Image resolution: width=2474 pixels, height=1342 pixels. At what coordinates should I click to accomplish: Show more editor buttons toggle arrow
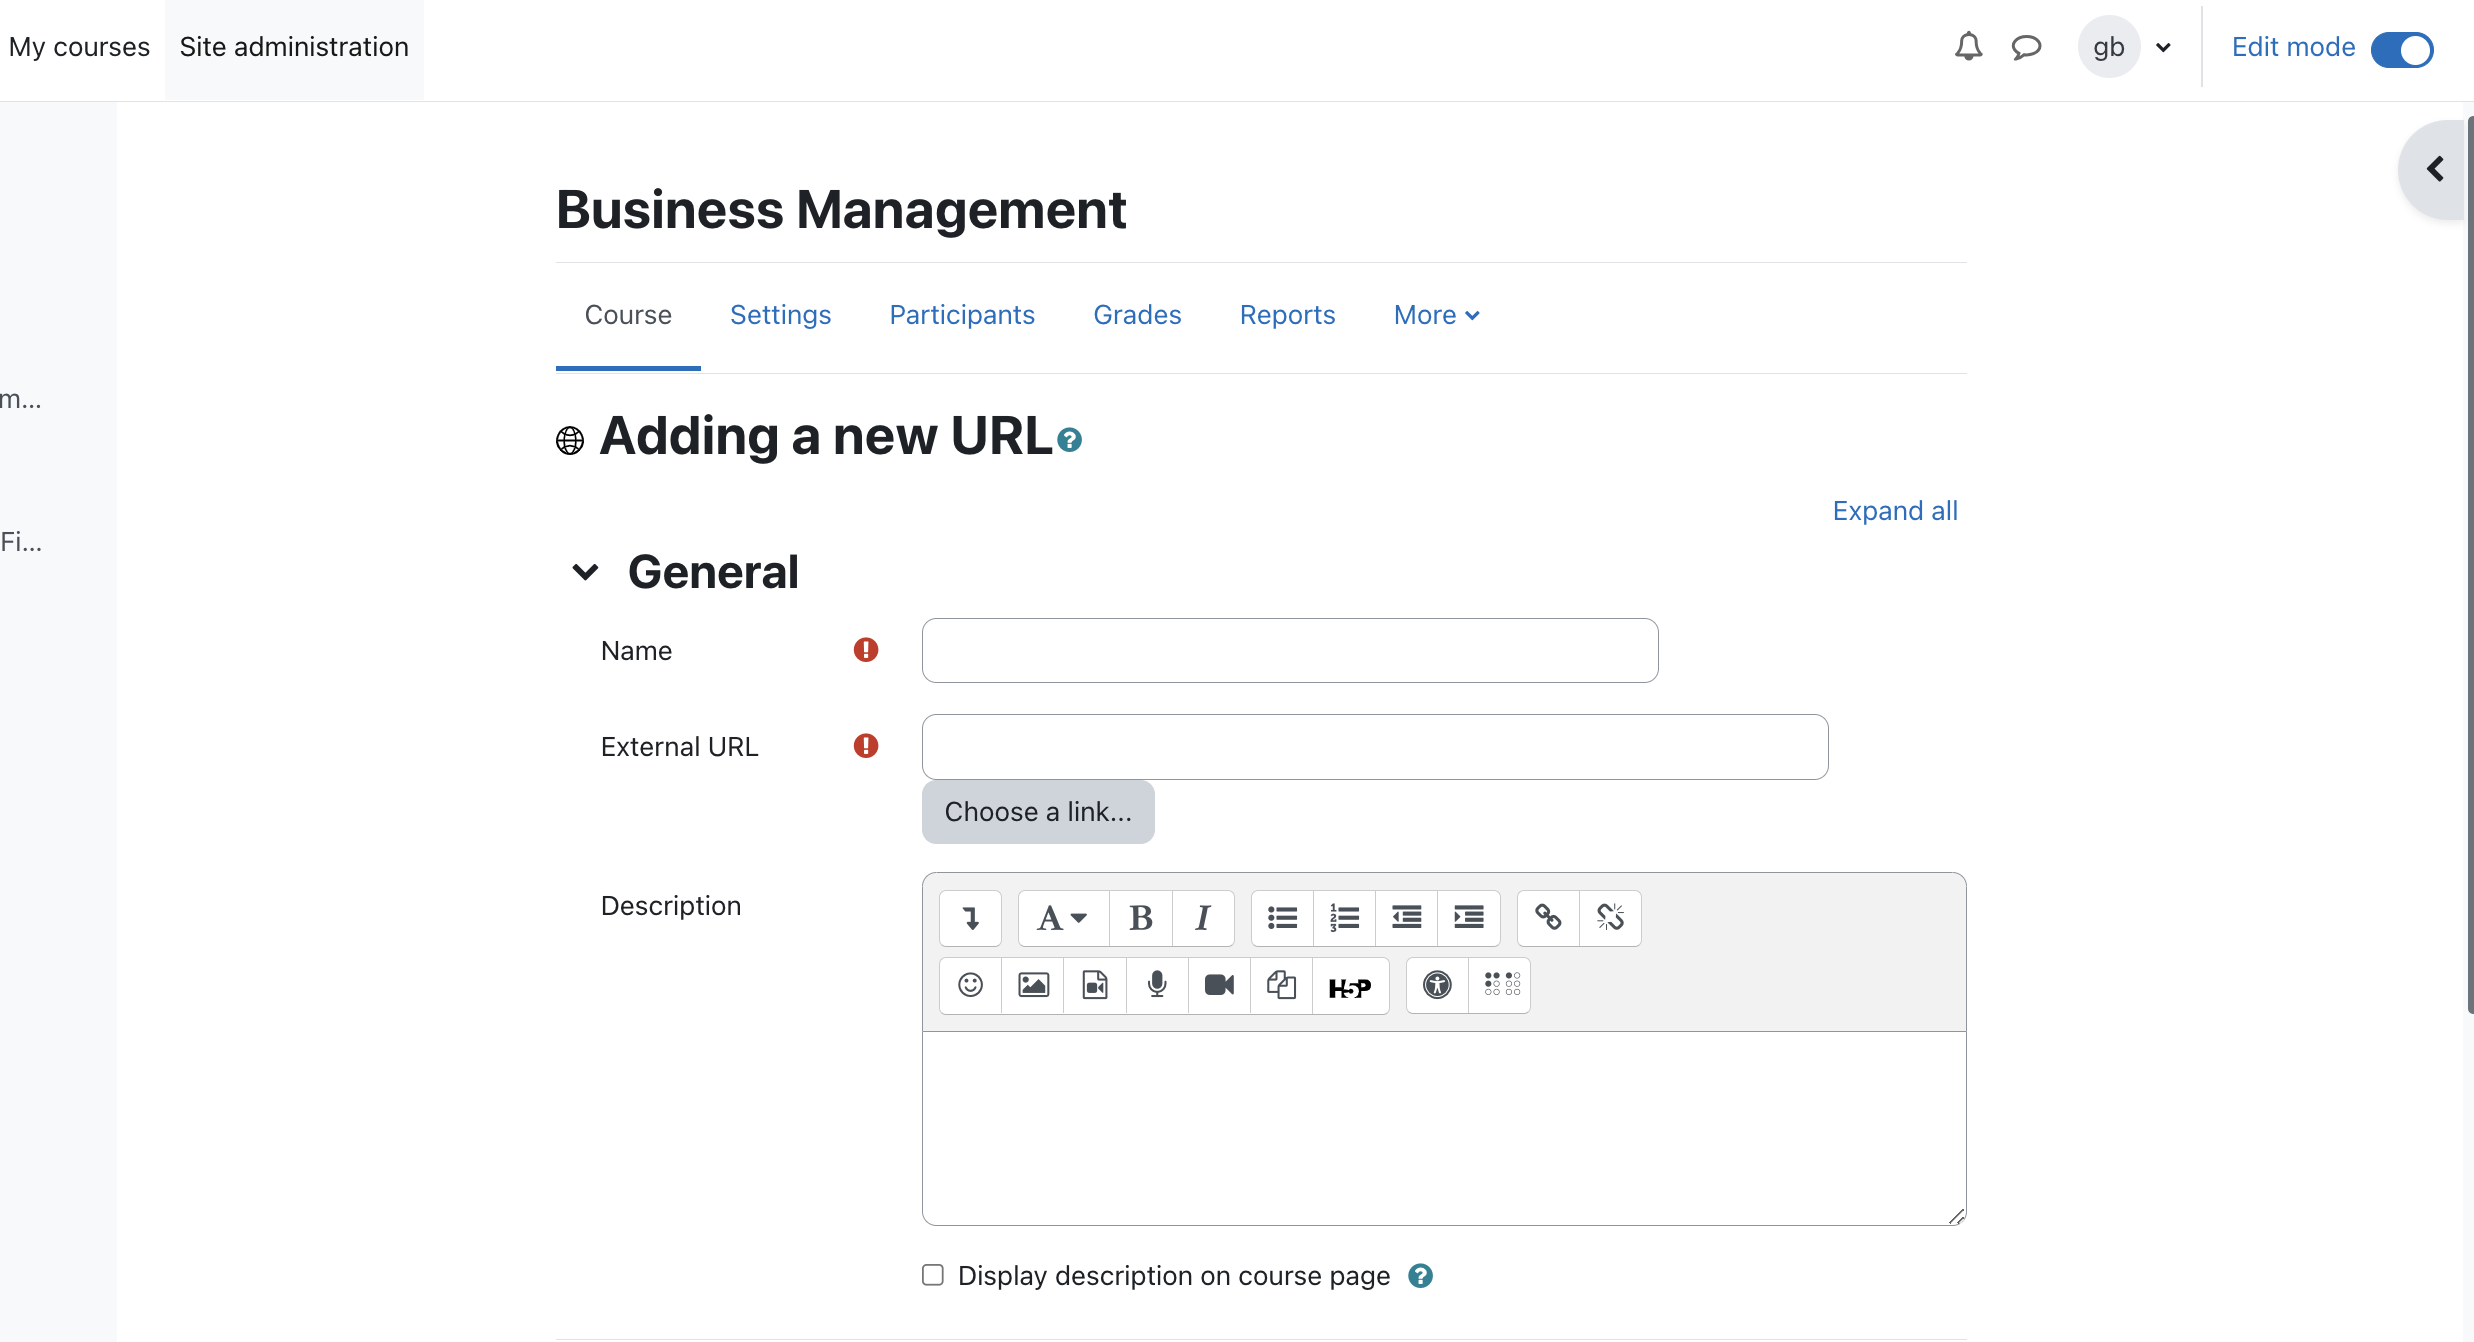click(970, 918)
